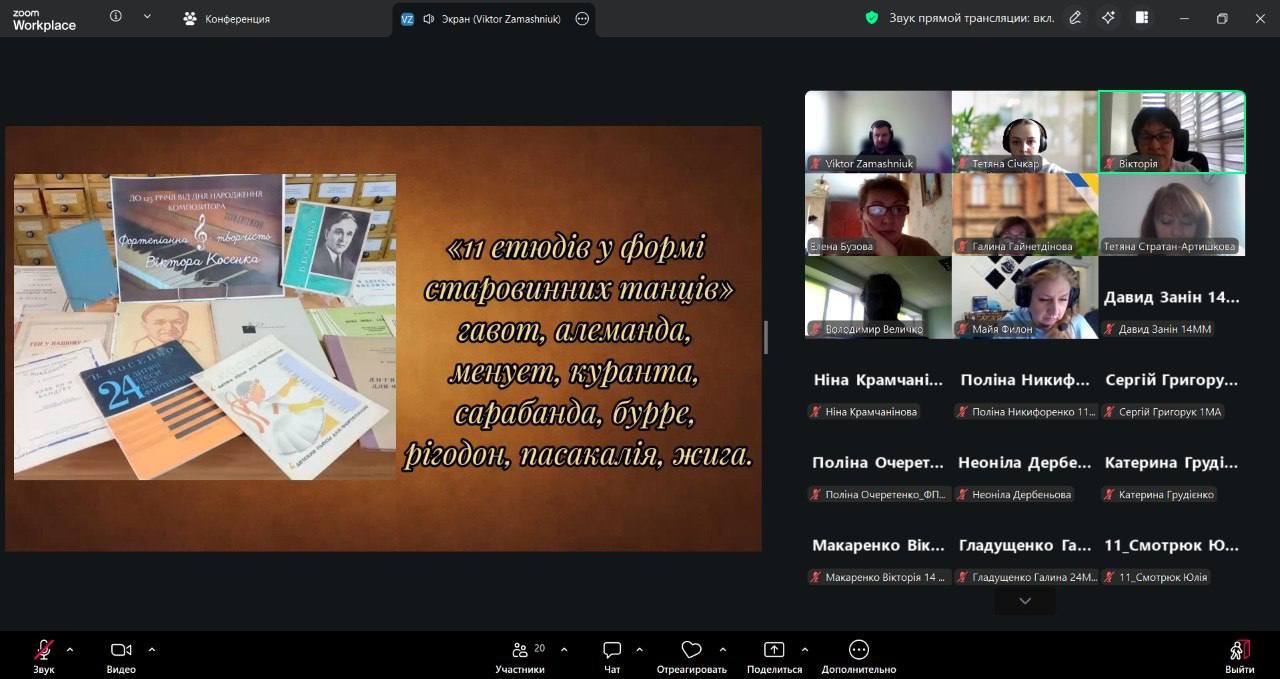Click the Выйти leave meeting button
Screen dimensions: 1280x679
(x=1239, y=651)
